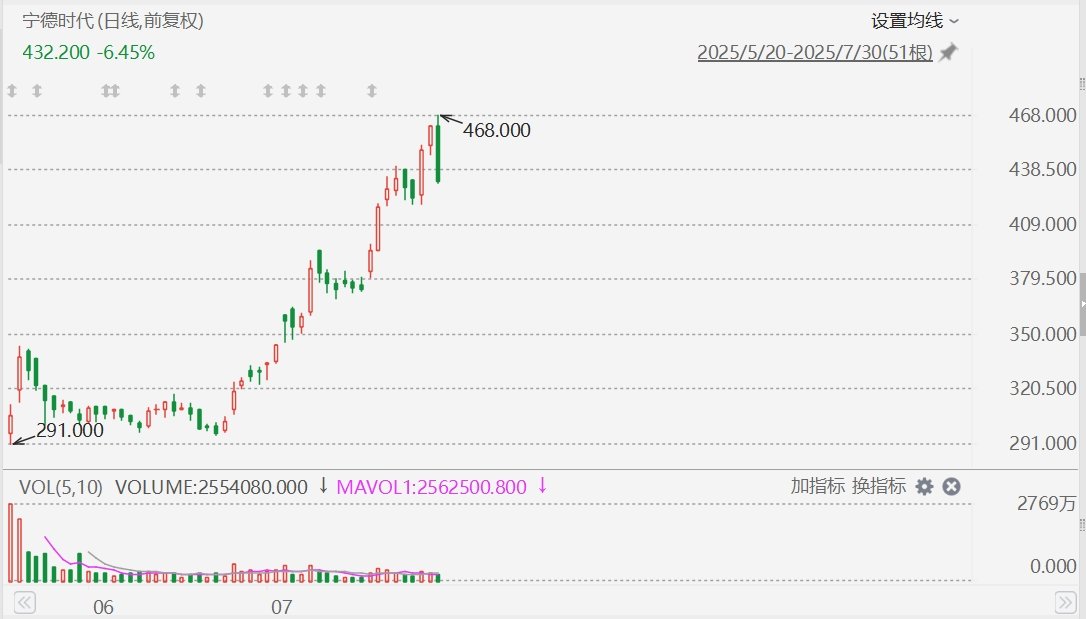Click the 291.000 low price annotation
1086x619 pixels.
coord(70,431)
